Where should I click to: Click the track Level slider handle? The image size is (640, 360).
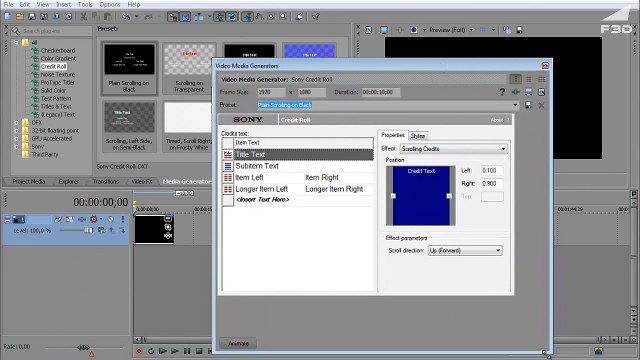(x=89, y=231)
